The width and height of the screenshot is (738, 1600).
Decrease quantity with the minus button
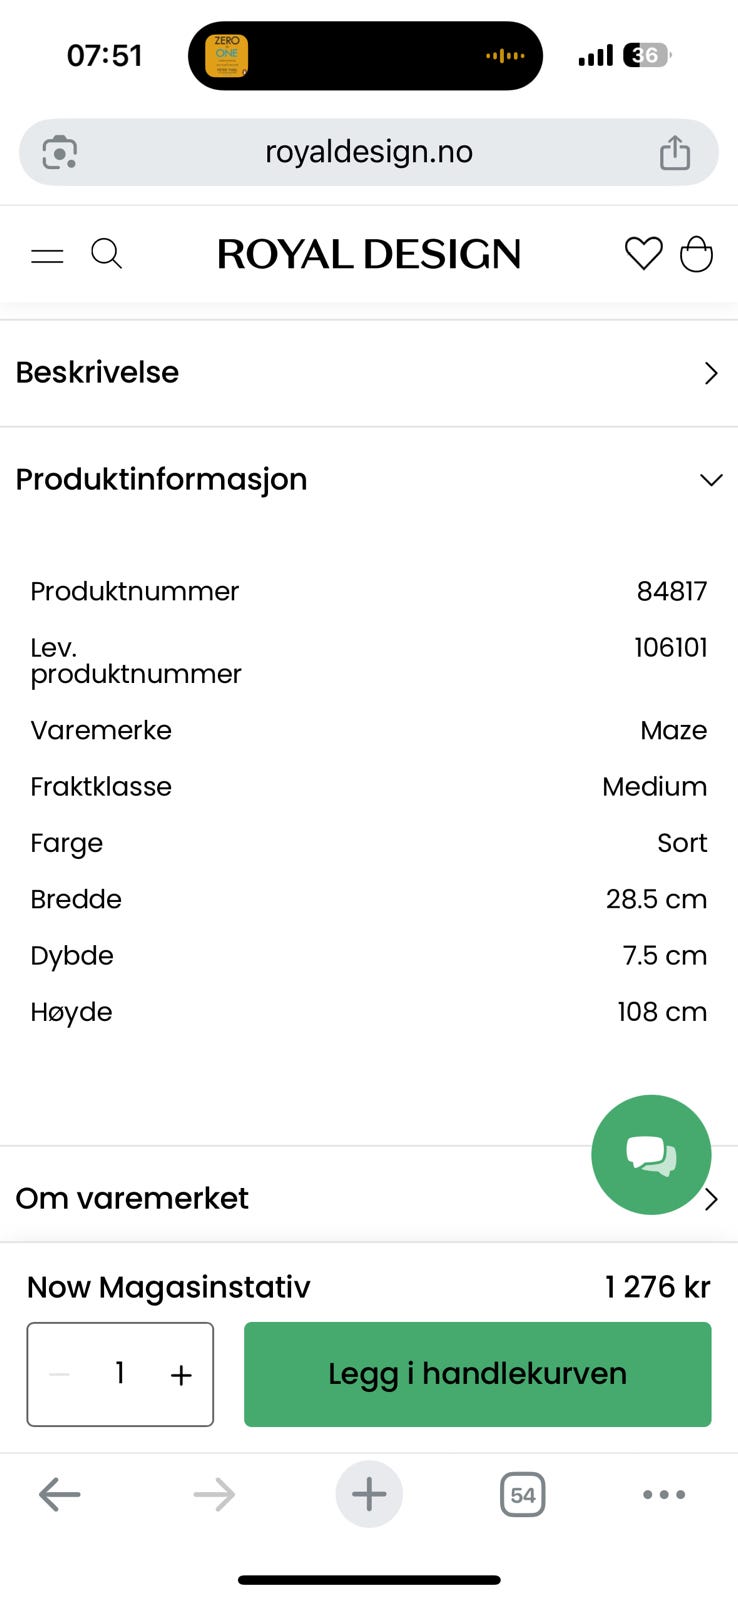tap(59, 1375)
